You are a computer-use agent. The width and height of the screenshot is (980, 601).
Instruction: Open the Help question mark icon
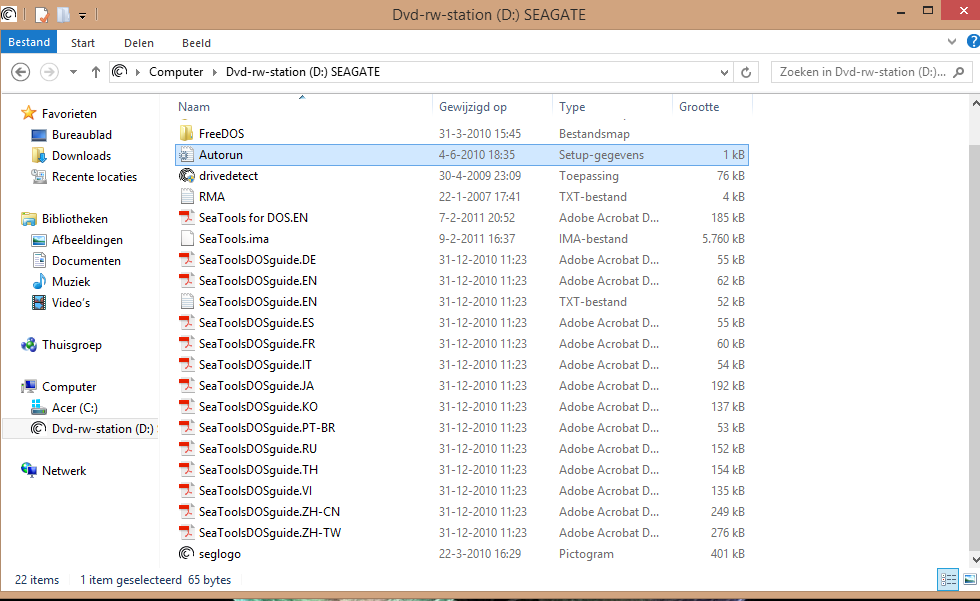pyautogui.click(x=972, y=42)
